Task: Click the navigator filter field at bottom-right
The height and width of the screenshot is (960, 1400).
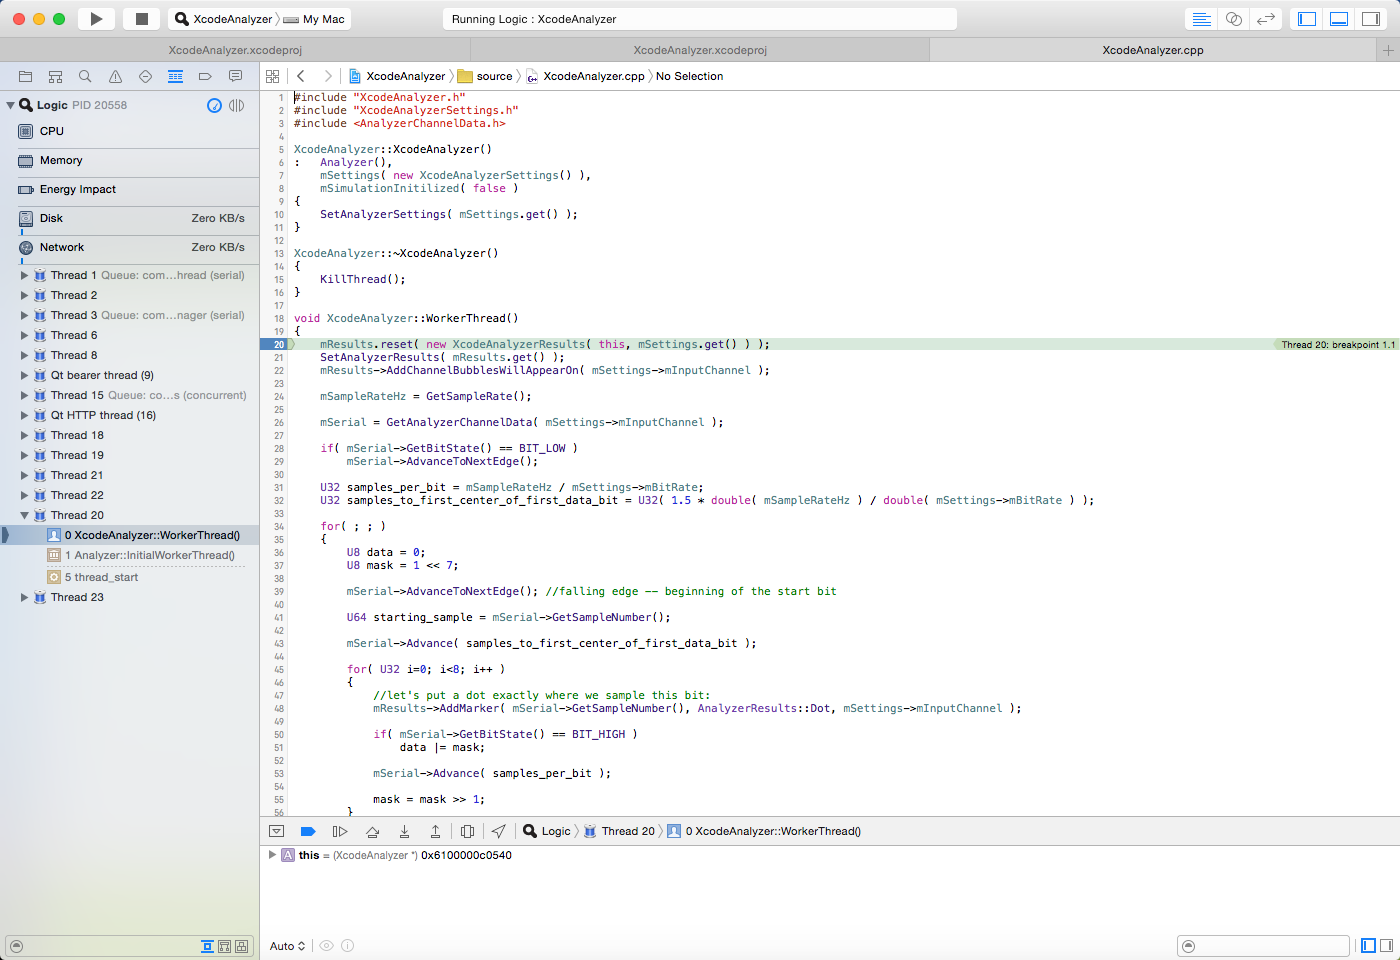Action: coord(1270,946)
